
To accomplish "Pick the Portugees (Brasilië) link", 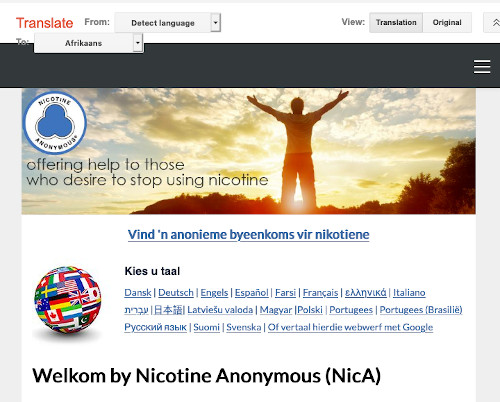I will coord(421,310).
